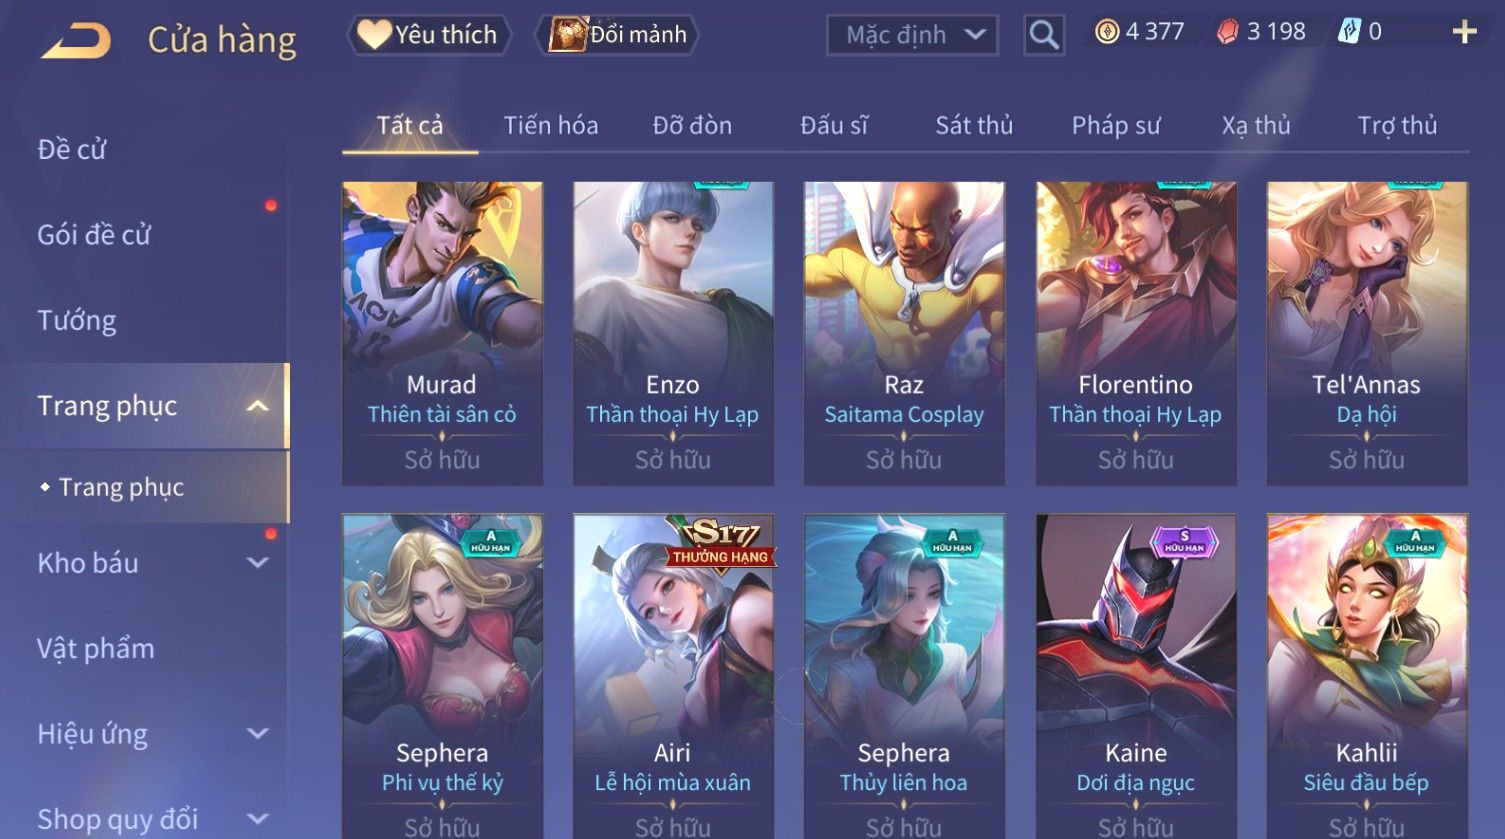Open the Mặc định sort dropdown
This screenshot has height=839, width=1505.
coord(912,35)
